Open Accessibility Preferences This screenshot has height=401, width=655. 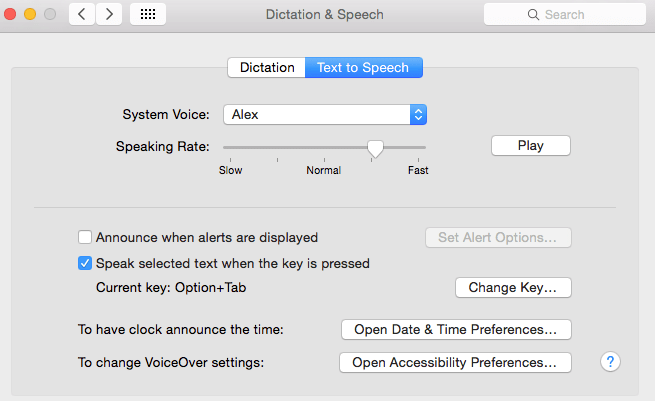point(456,362)
